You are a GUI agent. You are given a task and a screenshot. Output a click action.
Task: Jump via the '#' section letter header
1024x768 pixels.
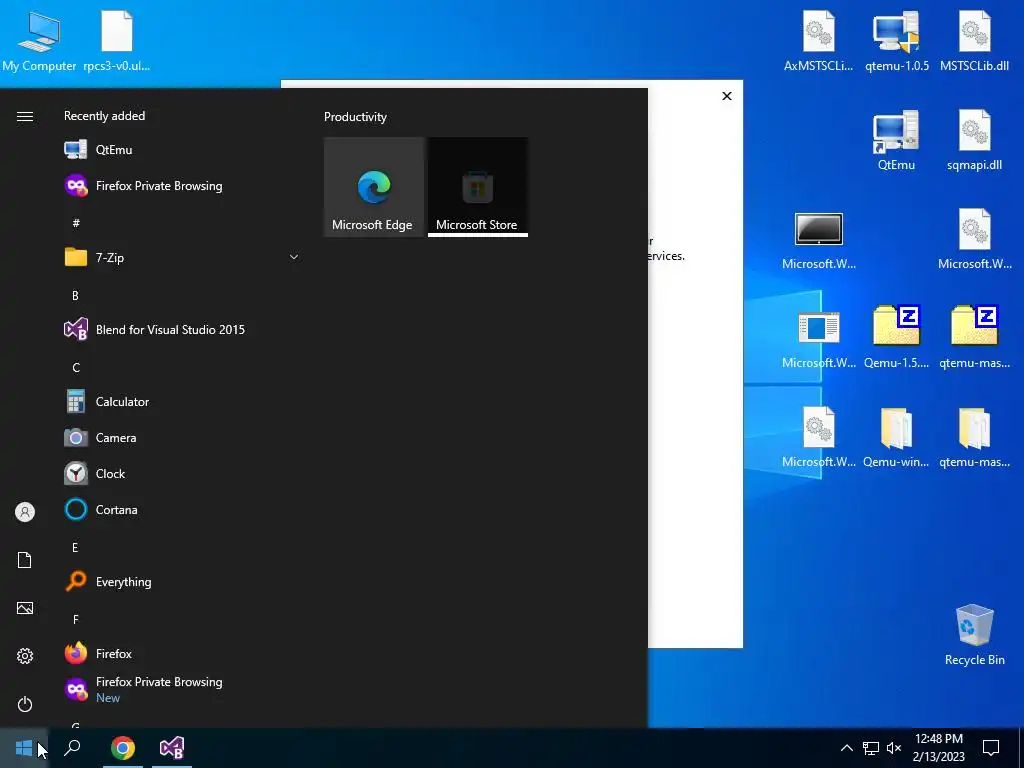pyautogui.click(x=76, y=223)
